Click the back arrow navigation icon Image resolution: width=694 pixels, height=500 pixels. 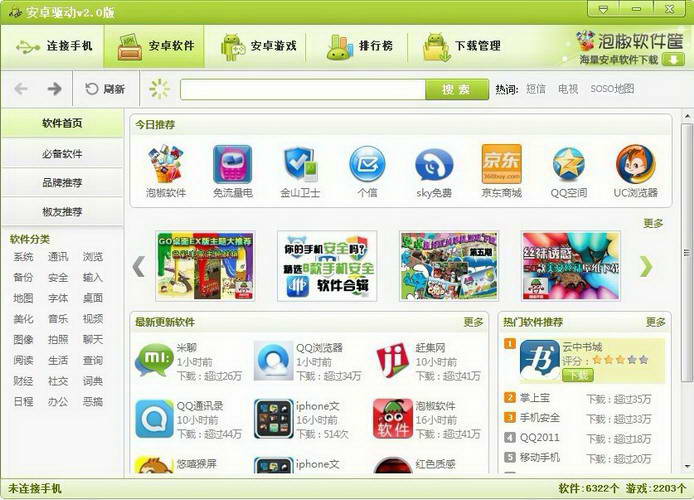point(21,89)
